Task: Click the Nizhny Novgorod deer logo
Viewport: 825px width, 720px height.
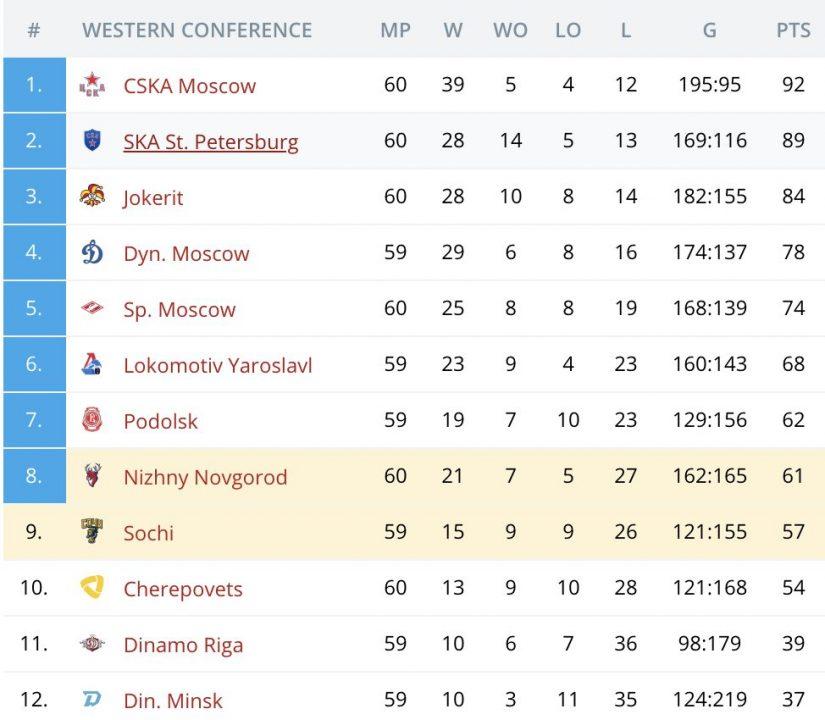Action: 92,477
